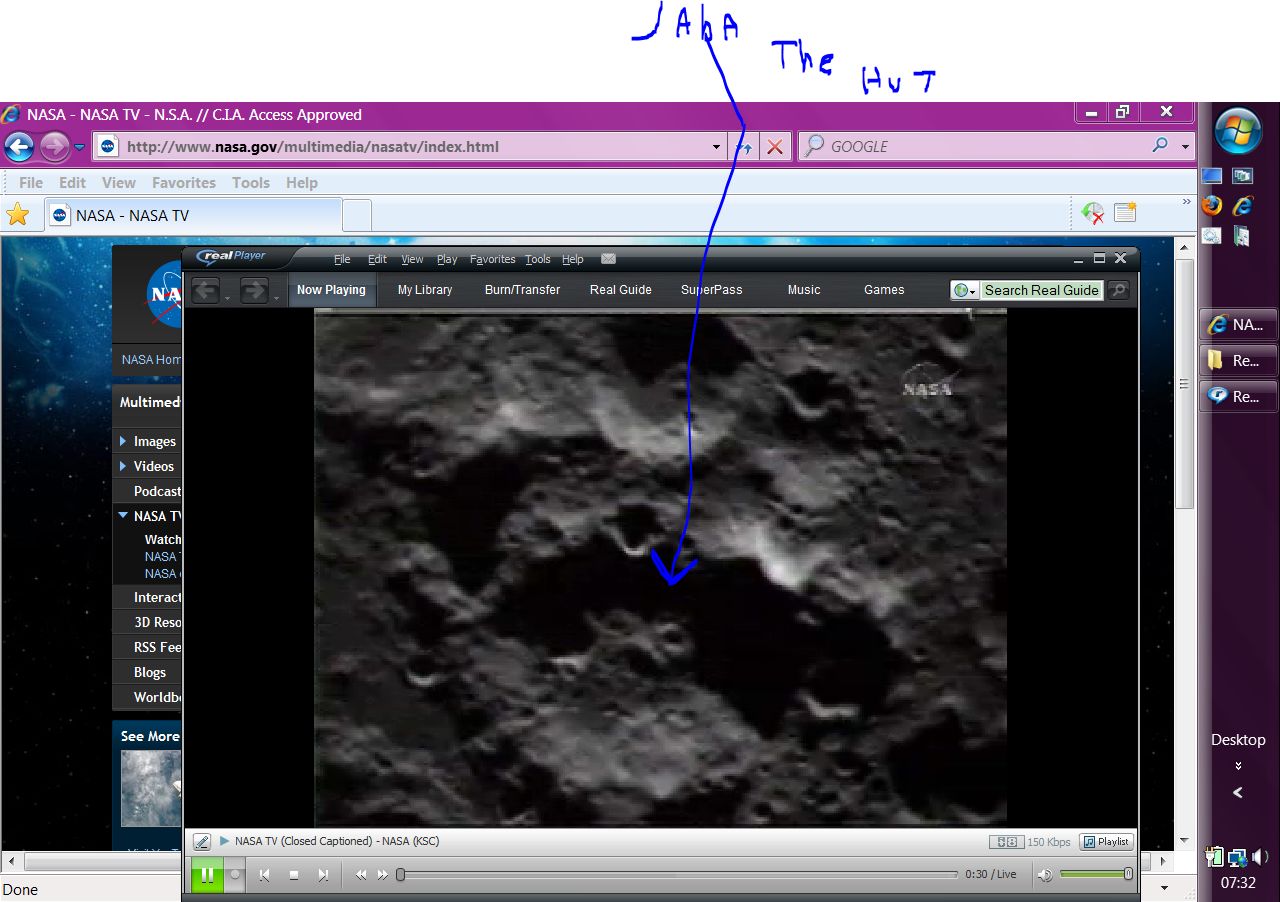
Task: Open Internet Explorer Favorites menu
Action: pyautogui.click(x=184, y=183)
